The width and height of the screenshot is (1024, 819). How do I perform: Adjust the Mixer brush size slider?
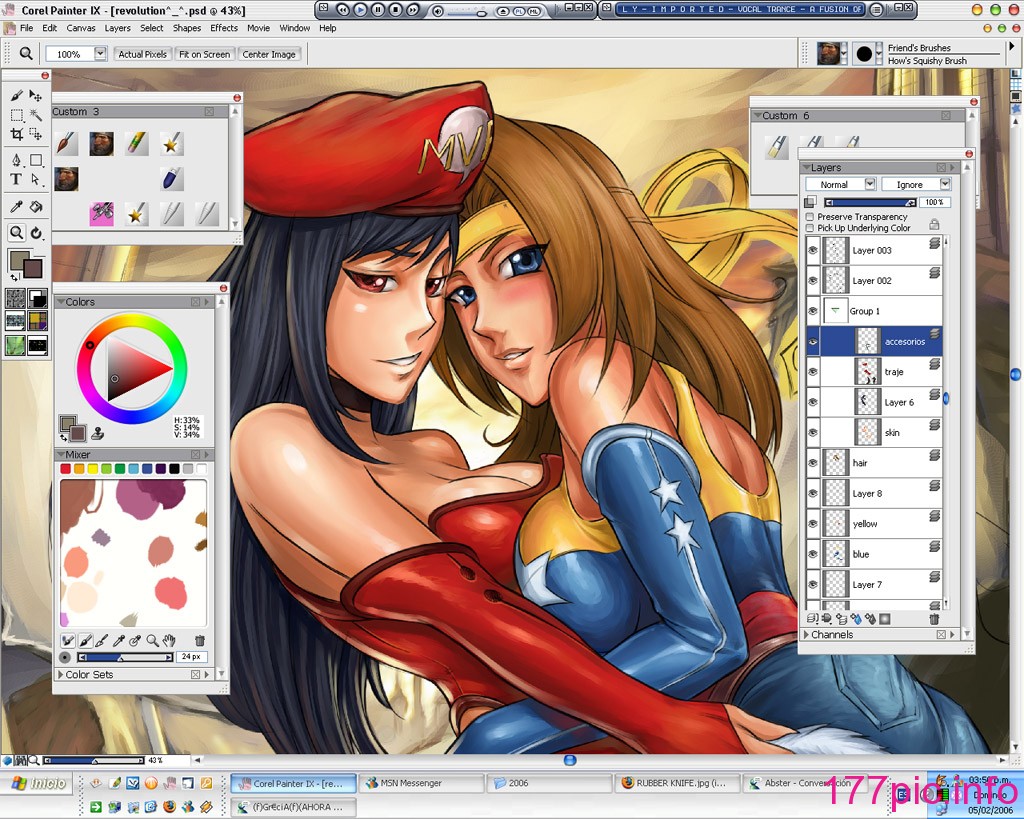125,657
